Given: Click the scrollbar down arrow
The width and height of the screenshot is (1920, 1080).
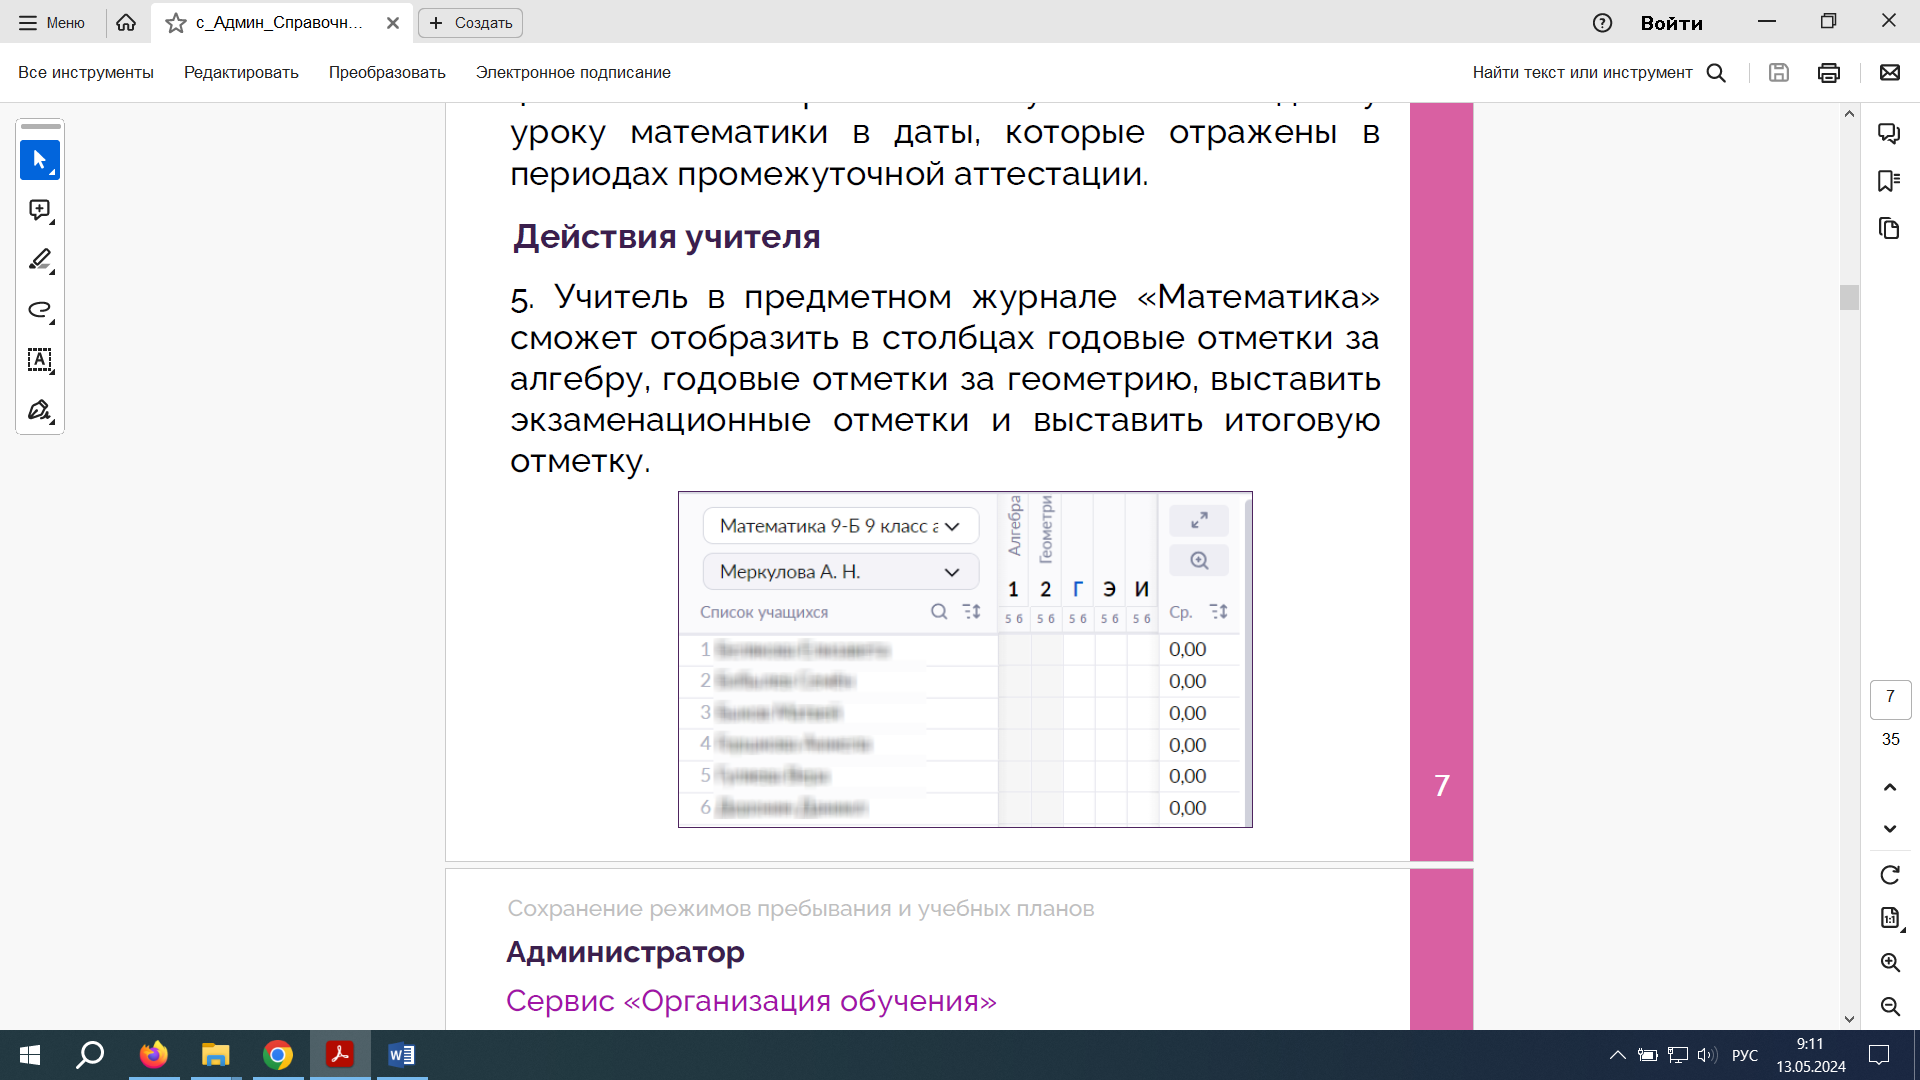Looking at the screenshot, I should click(x=1849, y=1019).
